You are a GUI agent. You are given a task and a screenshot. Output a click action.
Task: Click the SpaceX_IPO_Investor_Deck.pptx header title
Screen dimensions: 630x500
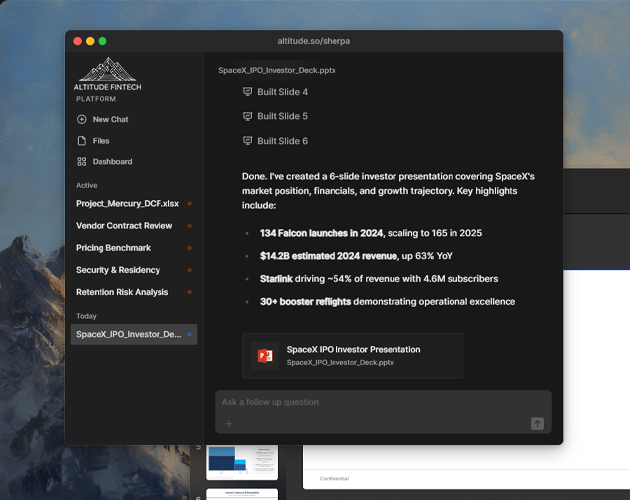pos(276,70)
